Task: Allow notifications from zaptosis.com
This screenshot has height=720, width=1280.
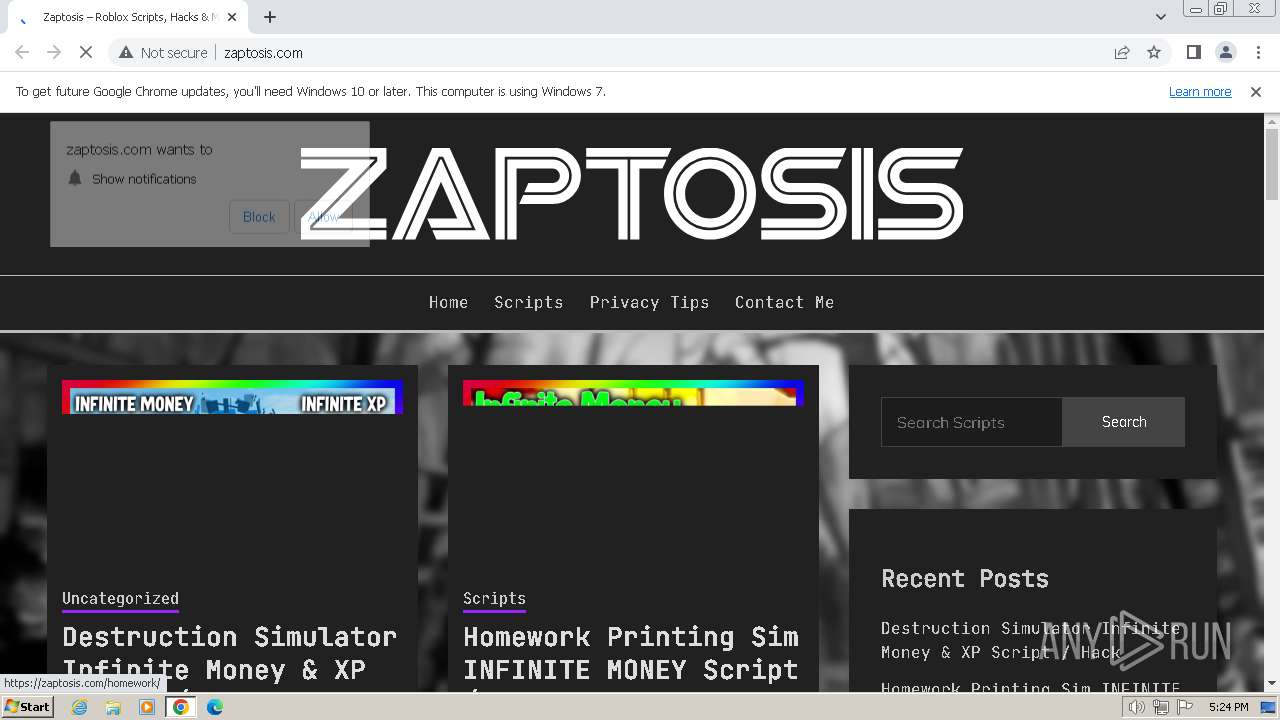Action: pyautogui.click(x=323, y=217)
